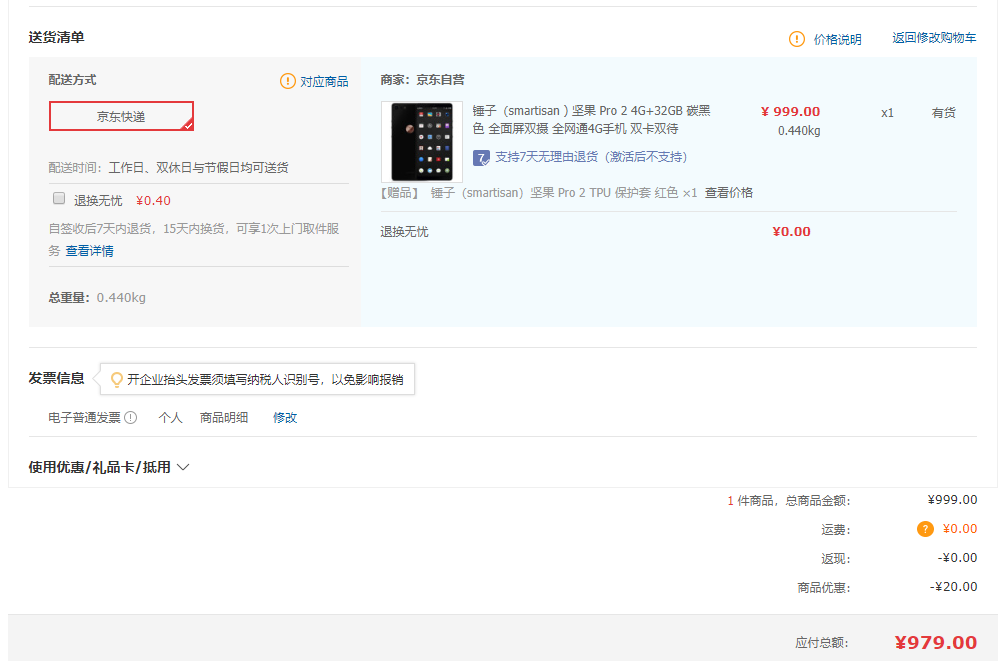Open the 对应商品 link
This screenshot has width=1005, height=661.
coord(324,81)
